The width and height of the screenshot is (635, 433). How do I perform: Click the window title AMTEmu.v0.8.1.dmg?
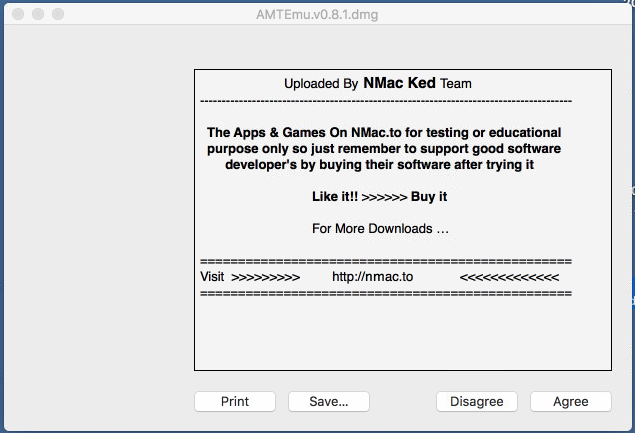coord(317,15)
